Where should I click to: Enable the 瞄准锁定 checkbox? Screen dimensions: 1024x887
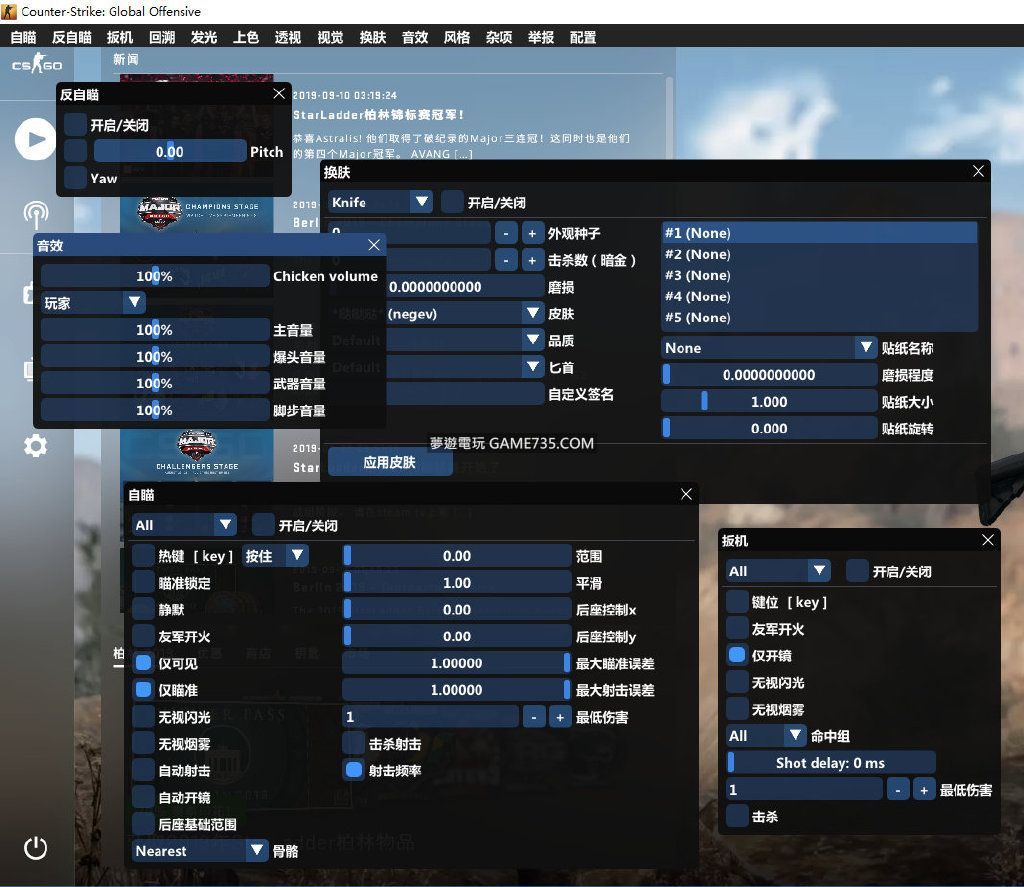(144, 583)
